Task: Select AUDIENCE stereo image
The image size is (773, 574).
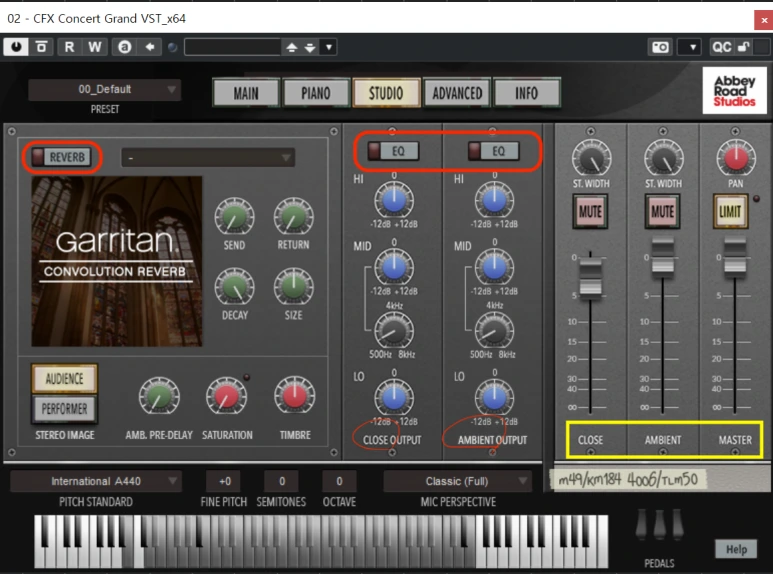Action: tap(65, 378)
